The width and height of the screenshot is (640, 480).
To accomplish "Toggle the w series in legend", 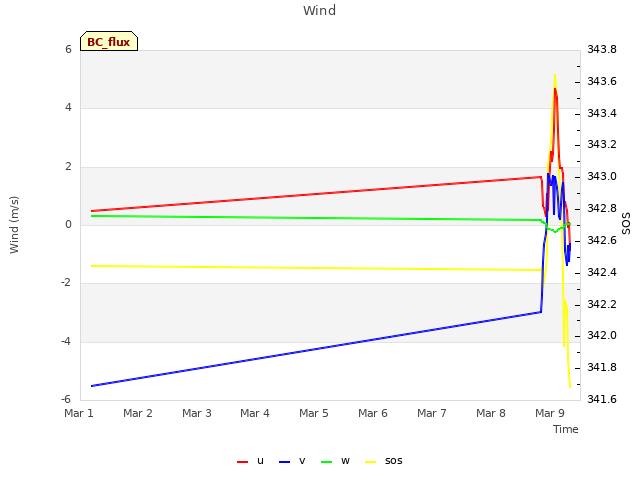I will tap(336, 461).
